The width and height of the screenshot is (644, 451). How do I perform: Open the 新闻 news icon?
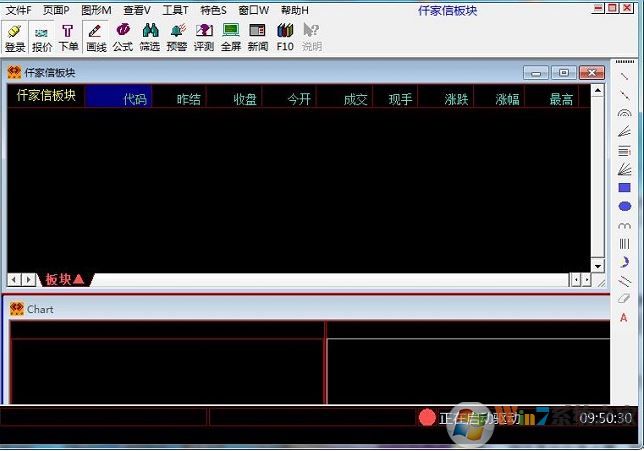tap(258, 37)
